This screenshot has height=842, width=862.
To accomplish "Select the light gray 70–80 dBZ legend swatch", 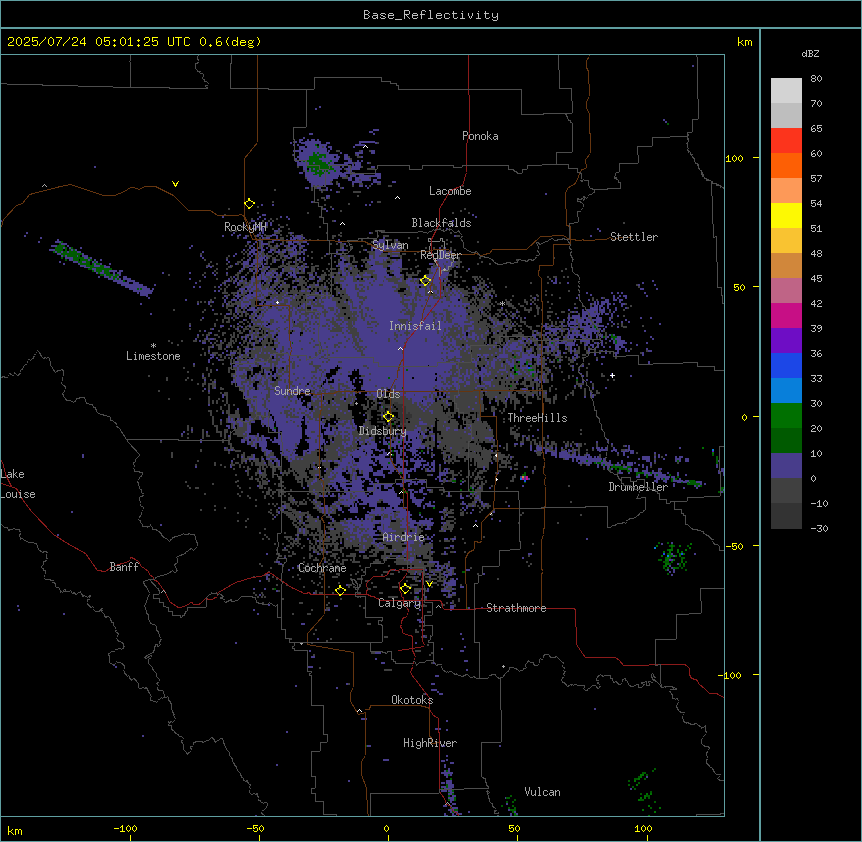I will coord(786,91).
